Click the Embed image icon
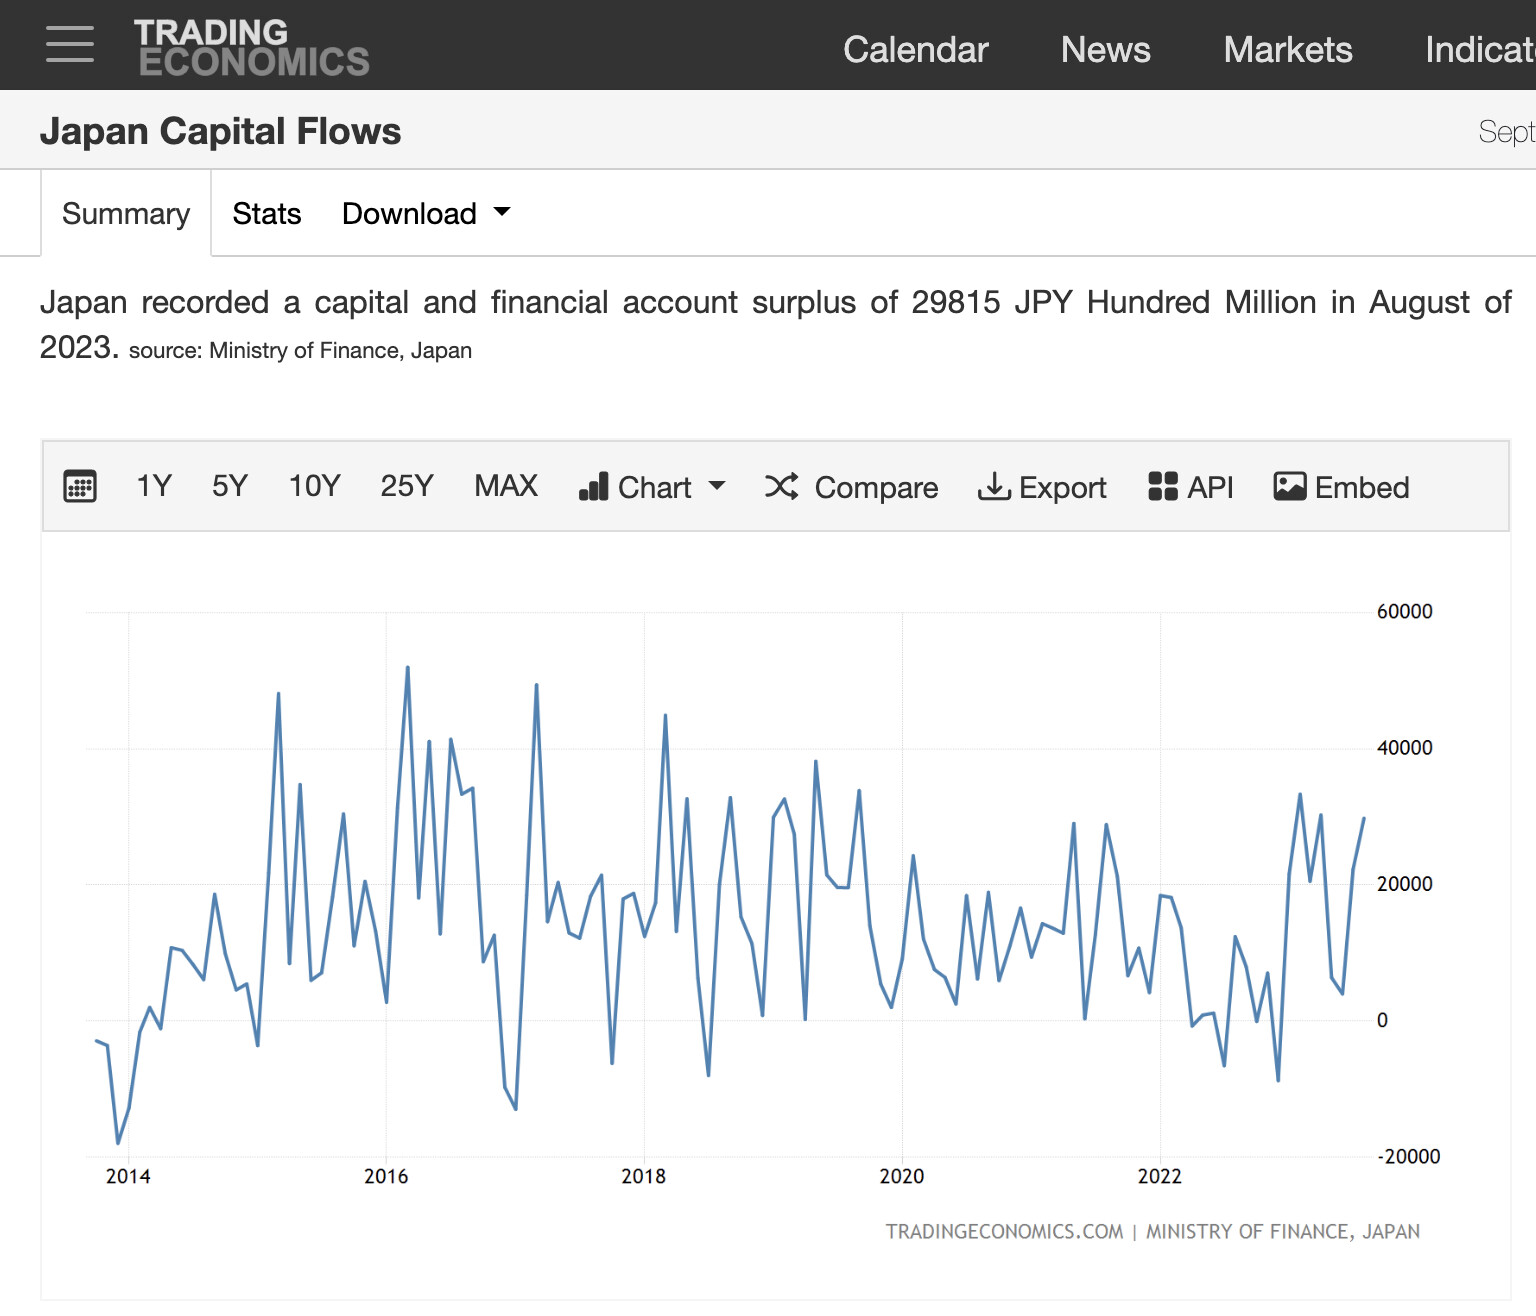This screenshot has height=1316, width=1536. coord(1290,487)
